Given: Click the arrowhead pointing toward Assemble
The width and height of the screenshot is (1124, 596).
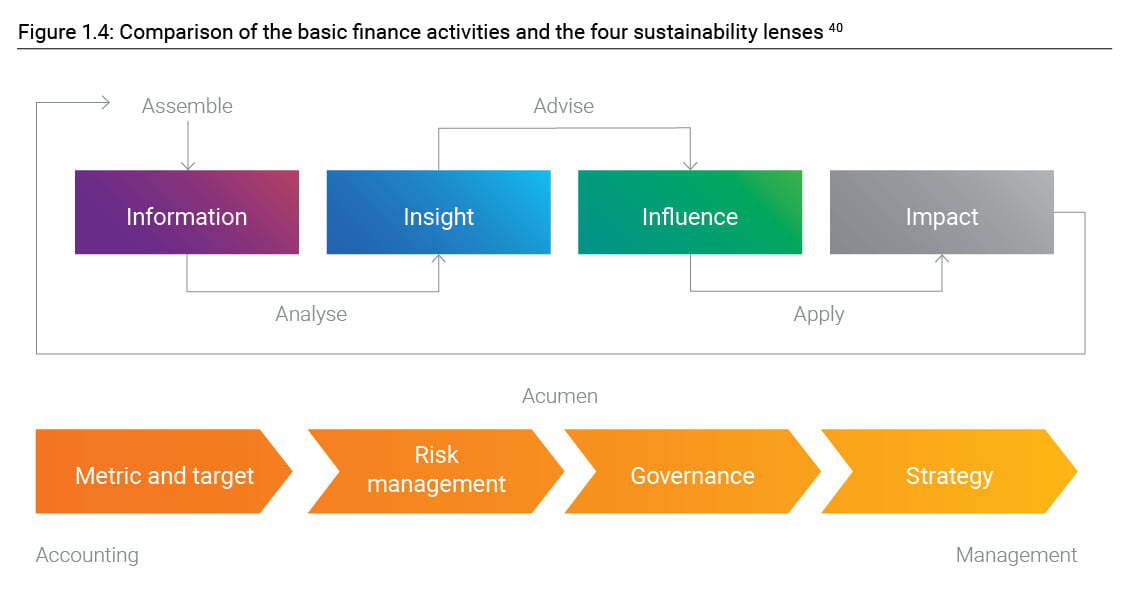Looking at the screenshot, I should click(105, 103).
